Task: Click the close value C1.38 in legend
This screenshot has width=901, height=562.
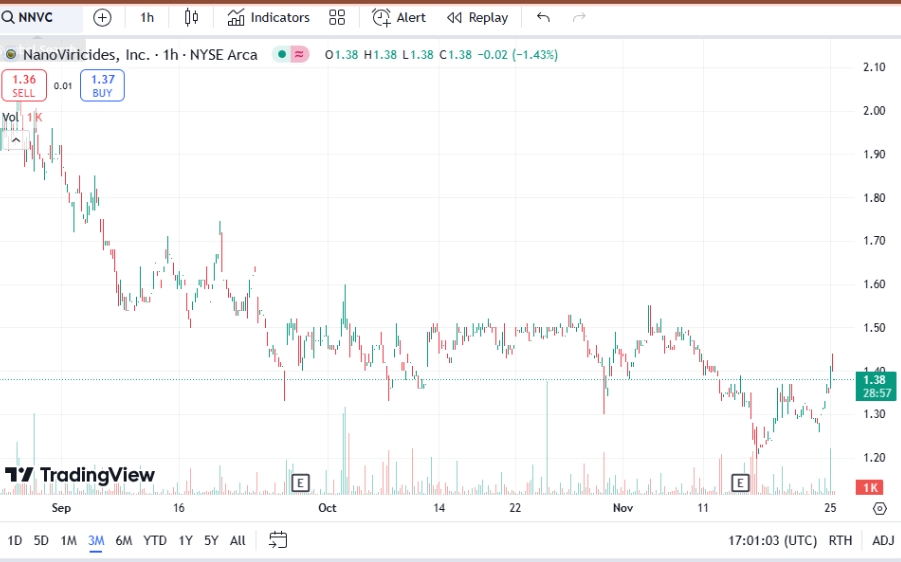Action: [456, 55]
